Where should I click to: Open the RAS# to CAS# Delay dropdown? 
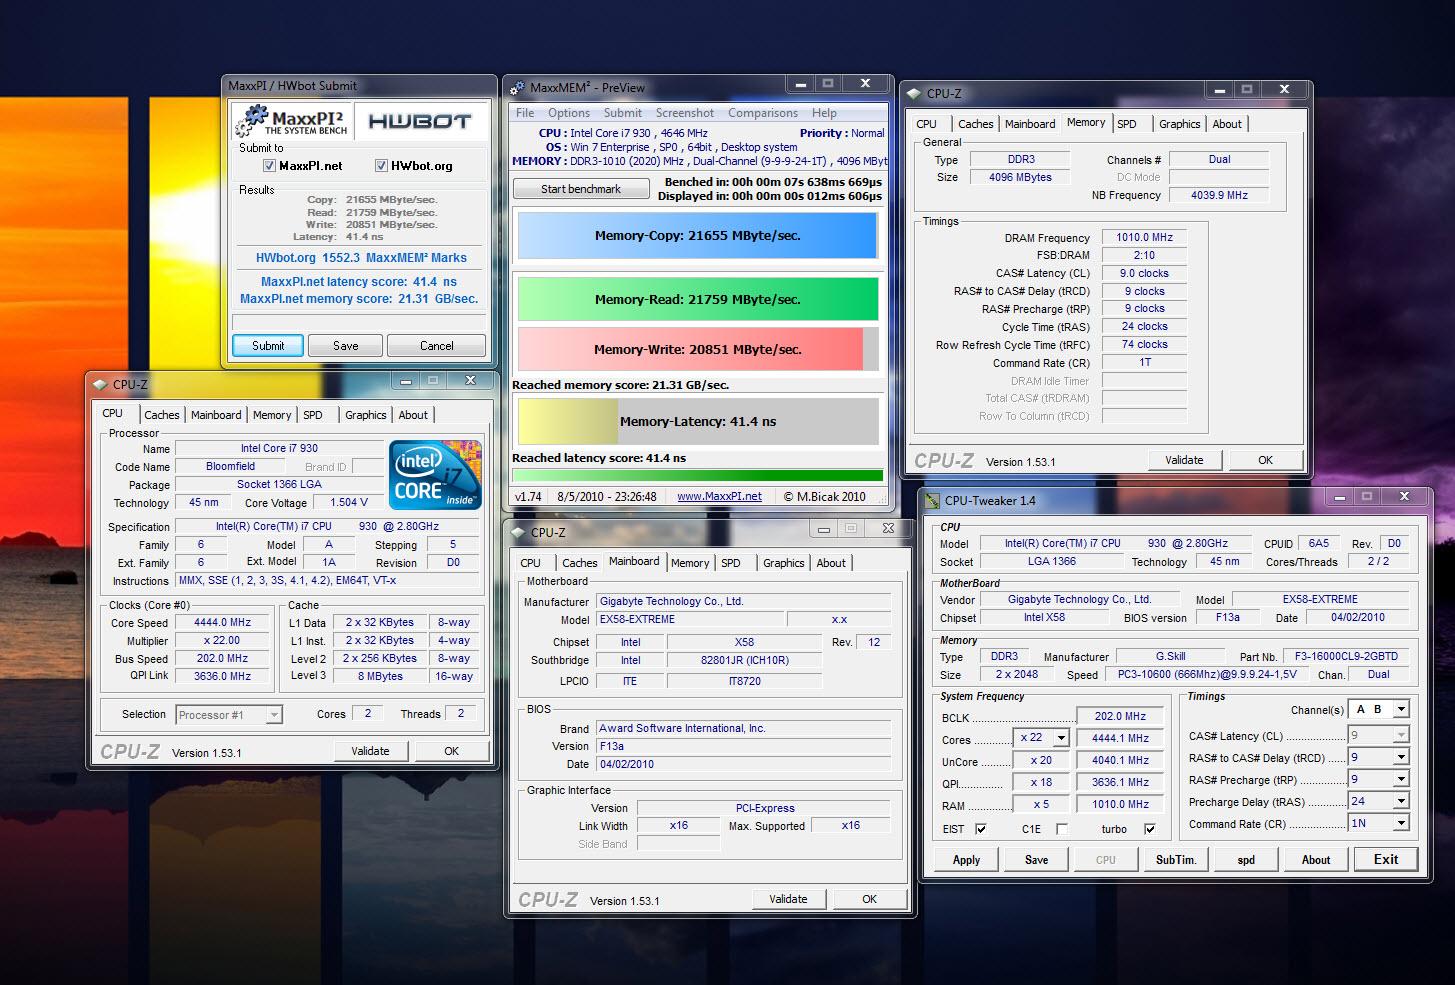pyautogui.click(x=1401, y=758)
